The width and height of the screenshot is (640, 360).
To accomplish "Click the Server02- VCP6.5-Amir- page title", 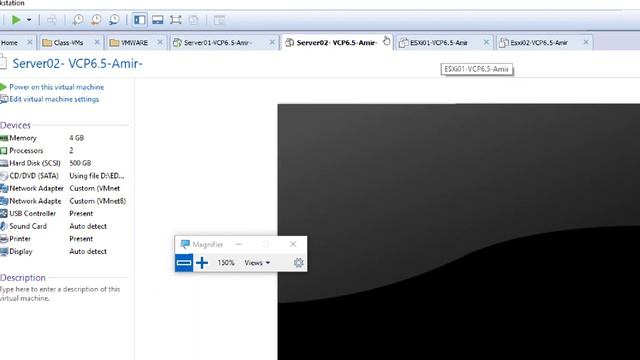I will pos(77,64).
